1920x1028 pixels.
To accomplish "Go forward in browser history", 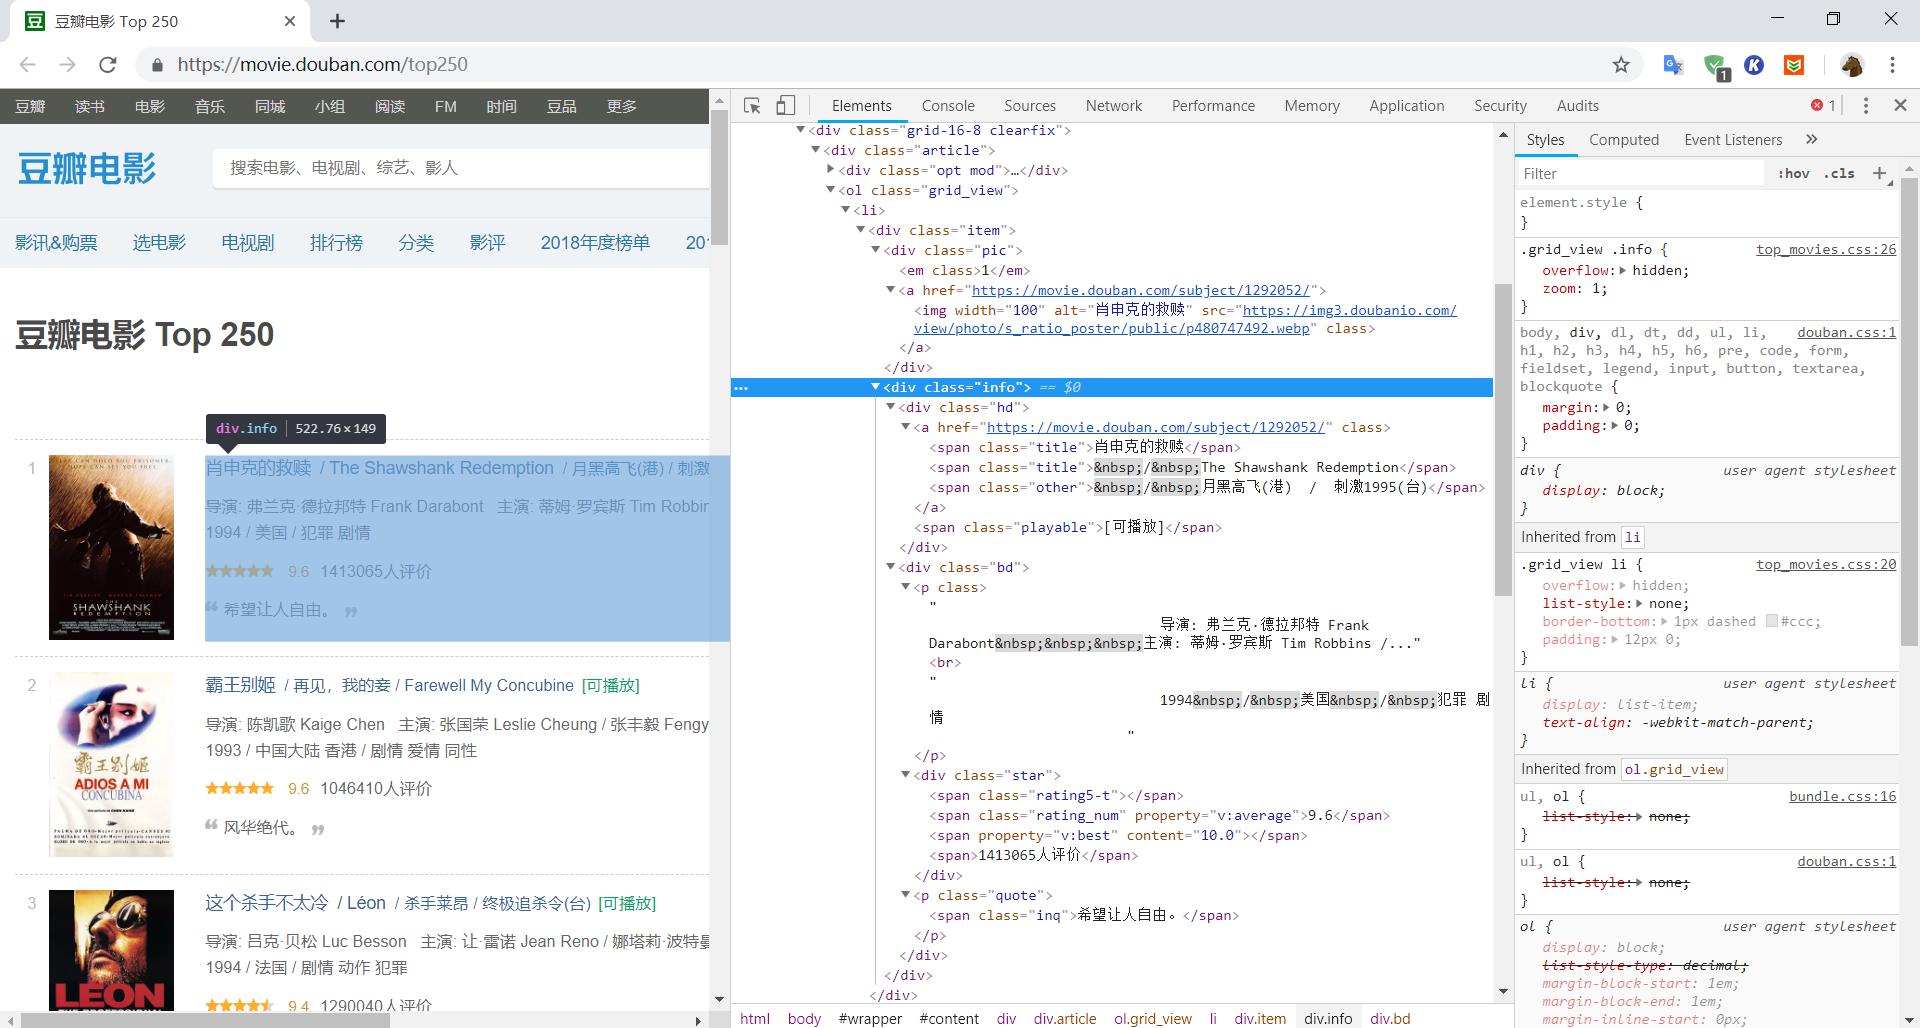I will coord(67,65).
